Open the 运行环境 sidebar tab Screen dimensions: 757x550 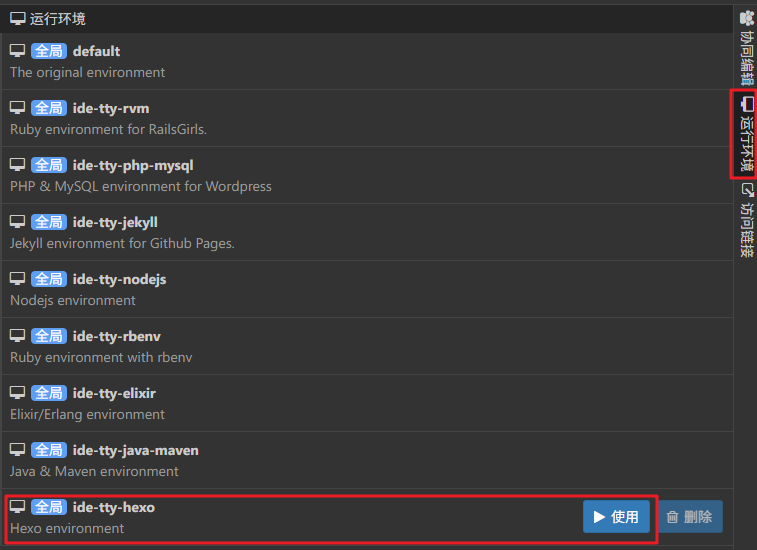point(746,134)
